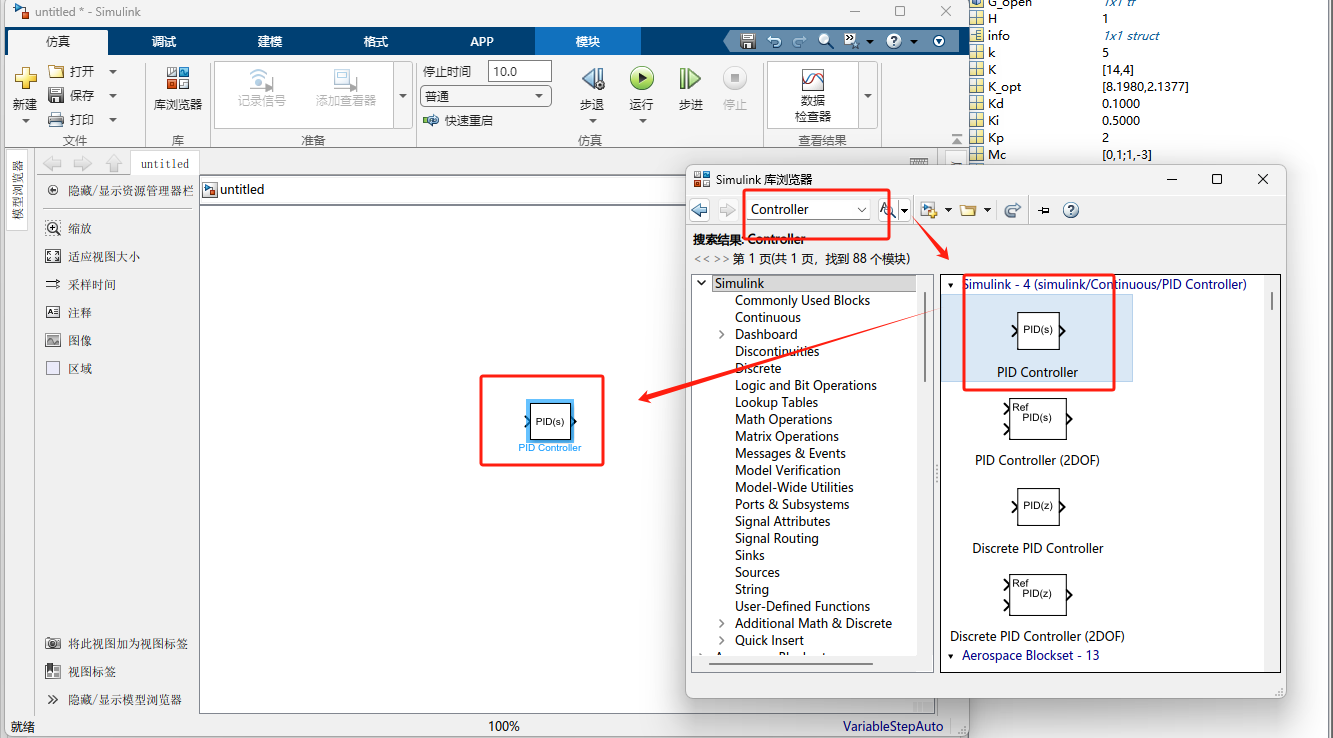This screenshot has height=738, width=1333.
Task: Click the save icon in quick access toolbar
Action: pos(747,41)
